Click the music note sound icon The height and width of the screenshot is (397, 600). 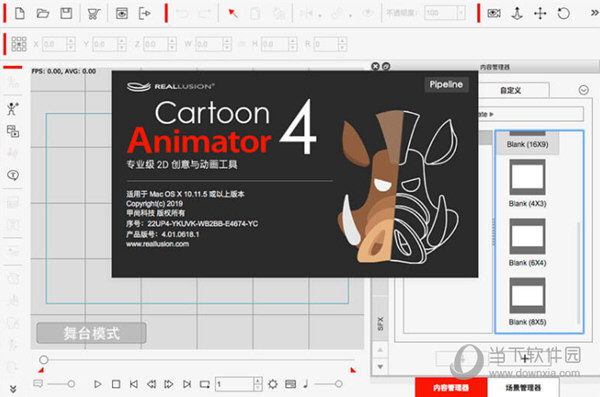306,384
